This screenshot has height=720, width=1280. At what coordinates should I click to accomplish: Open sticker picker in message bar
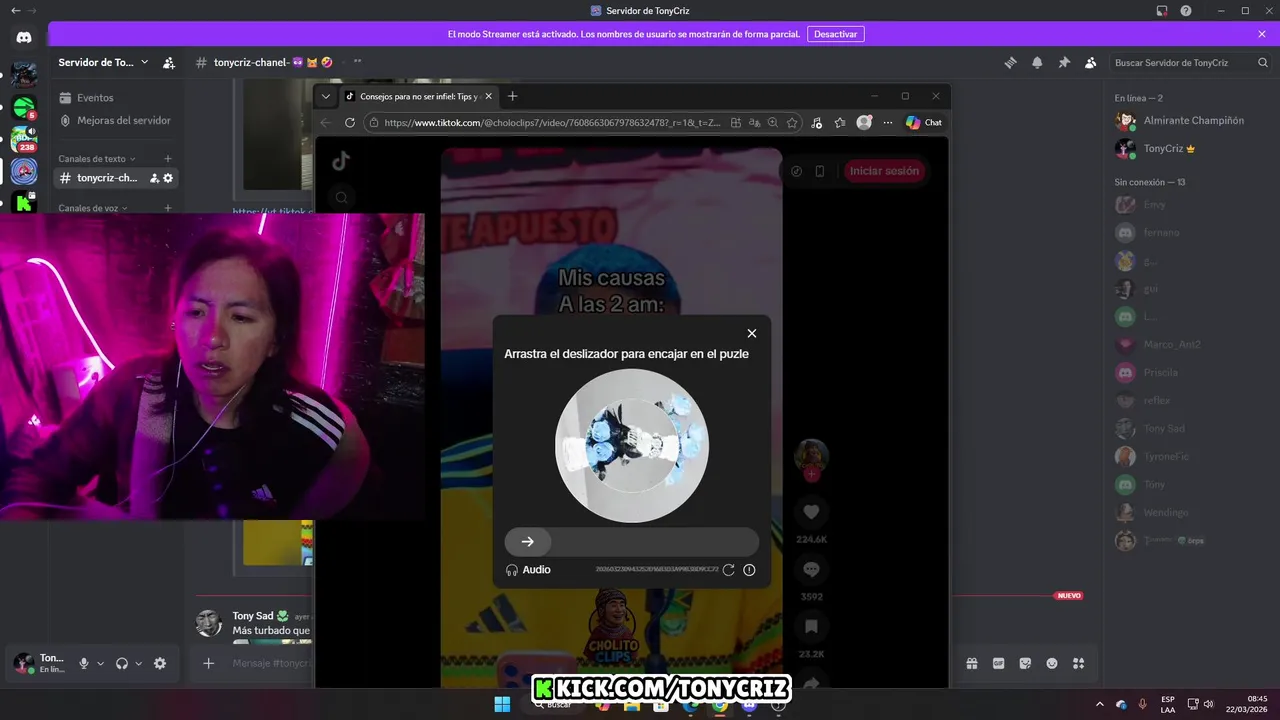coord(1025,663)
